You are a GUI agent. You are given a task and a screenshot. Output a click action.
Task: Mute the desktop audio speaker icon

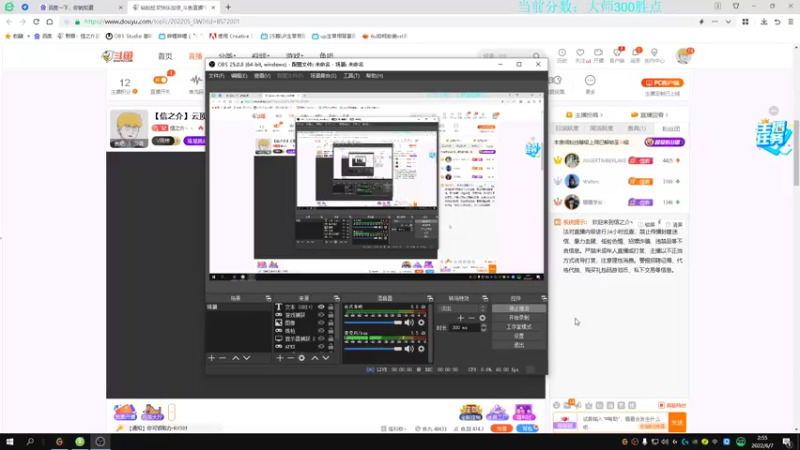point(409,322)
